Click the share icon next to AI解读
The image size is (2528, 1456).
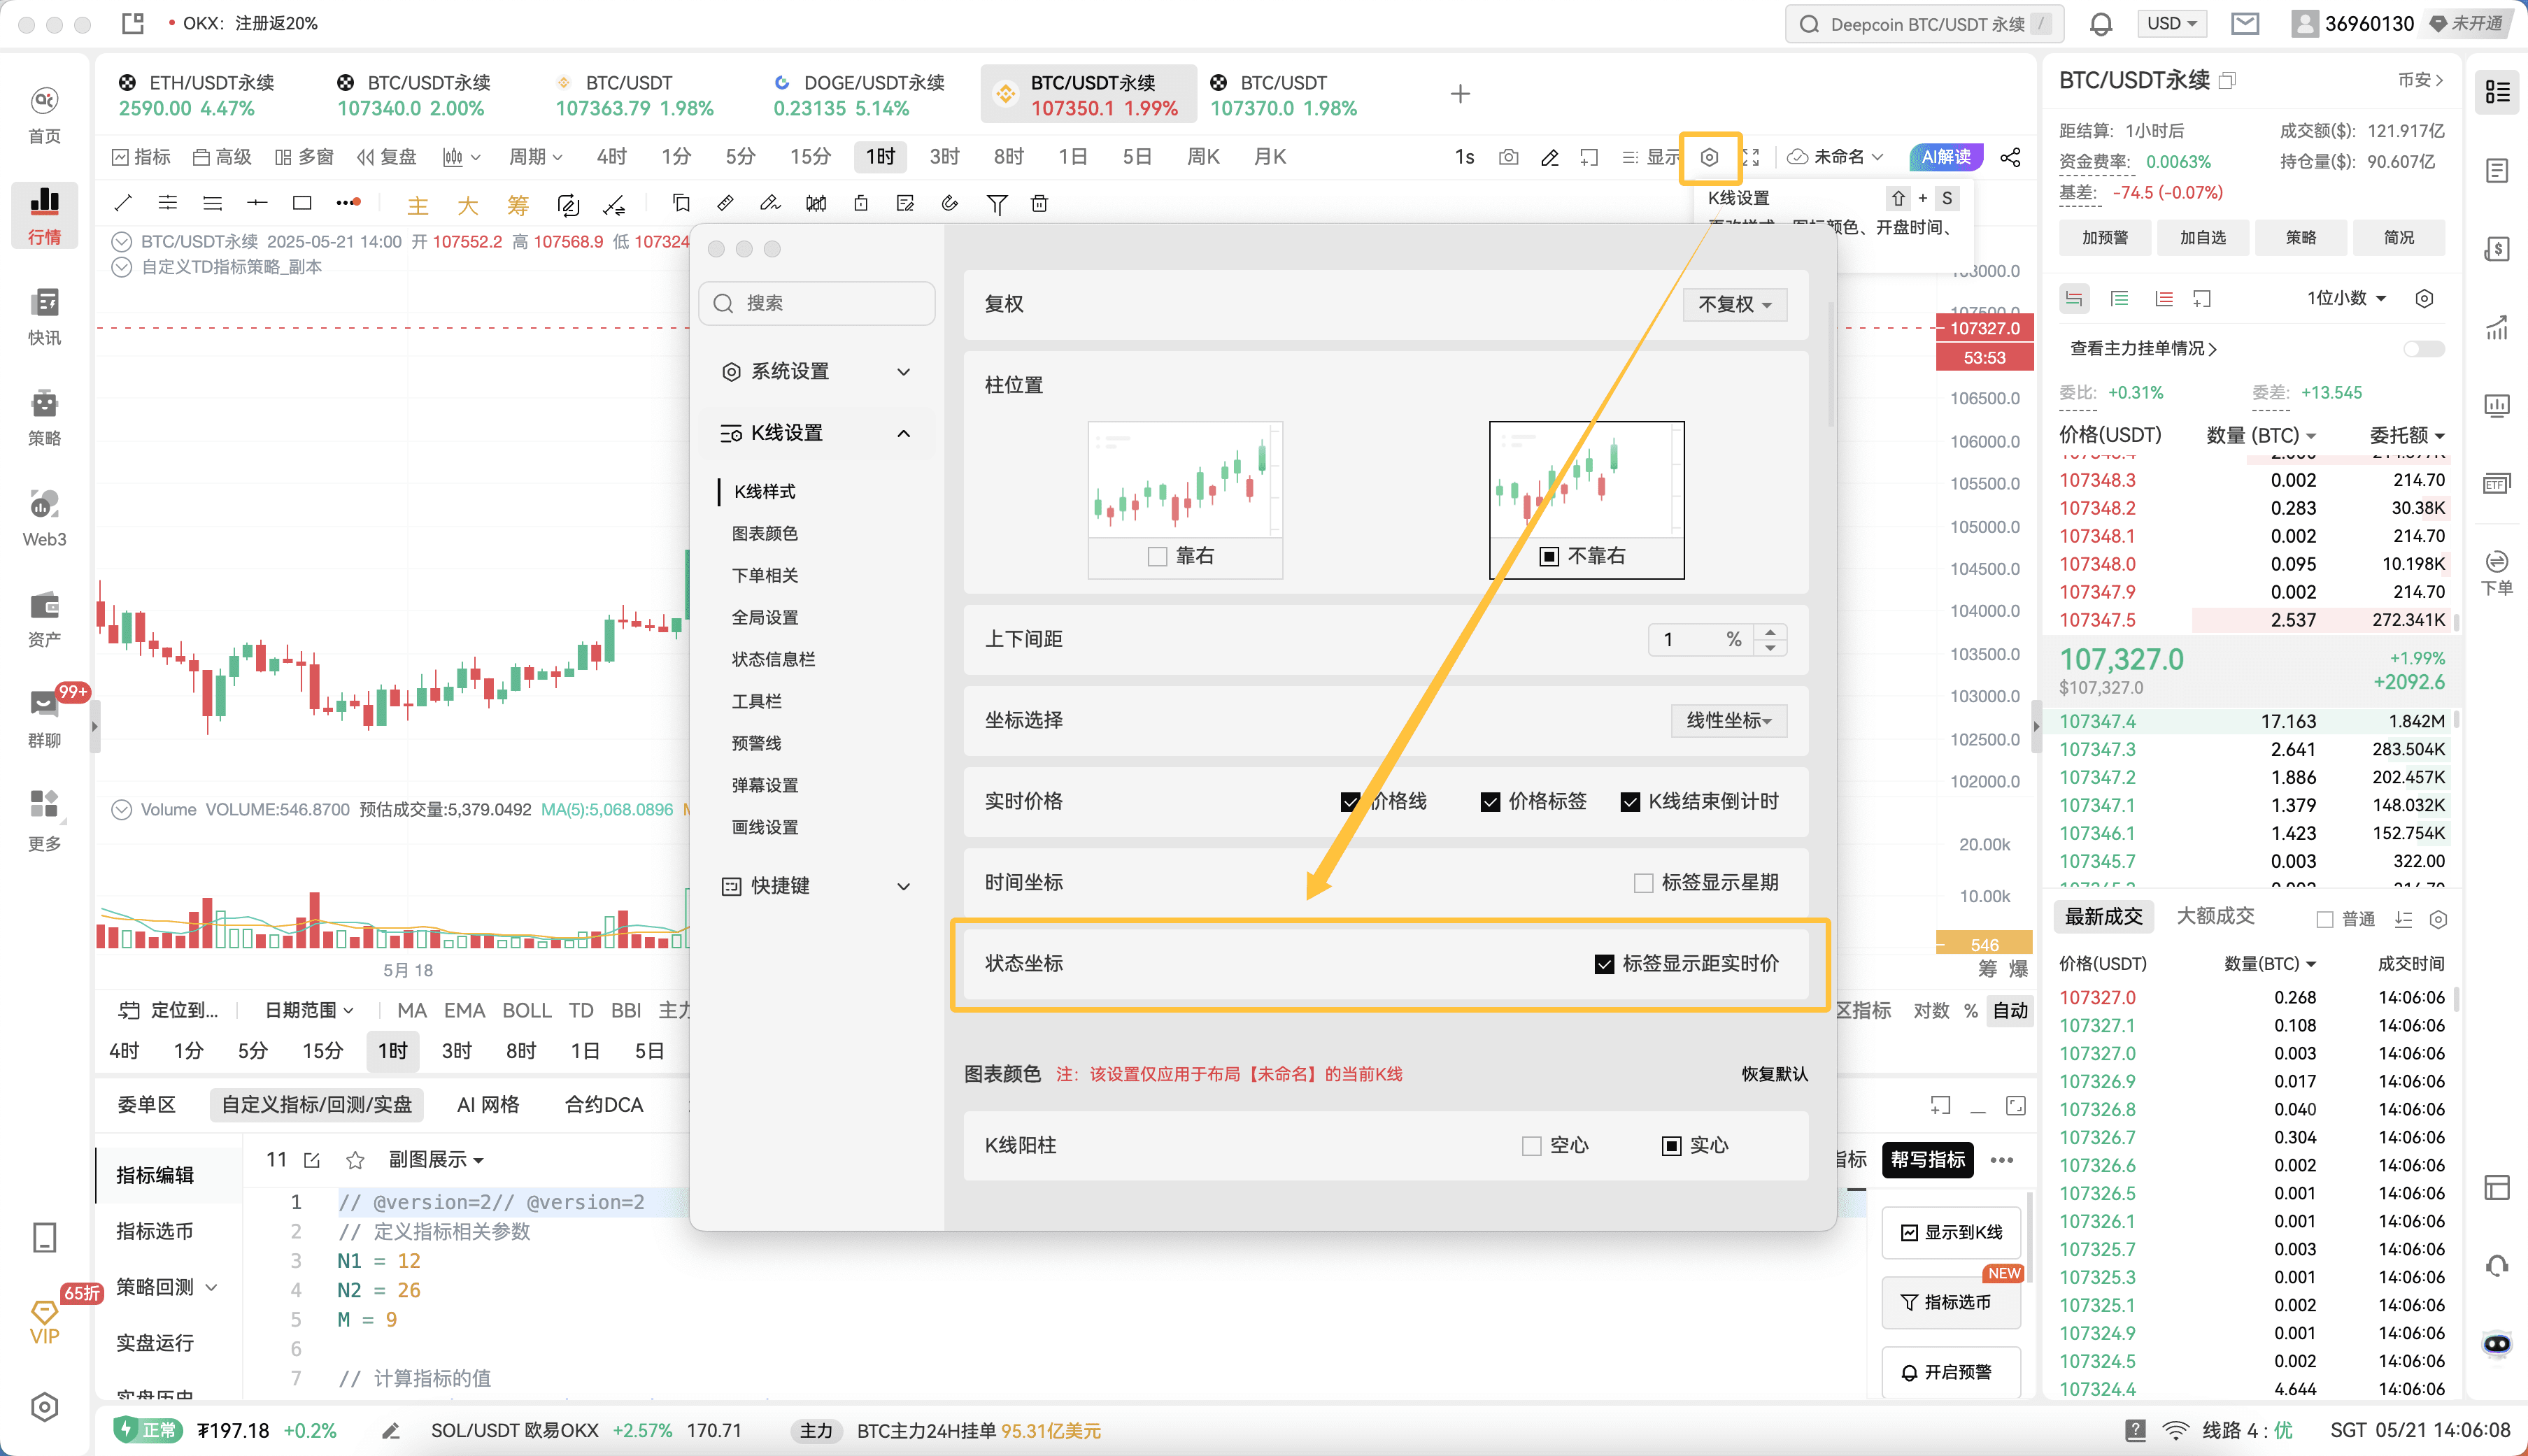(x=2011, y=157)
